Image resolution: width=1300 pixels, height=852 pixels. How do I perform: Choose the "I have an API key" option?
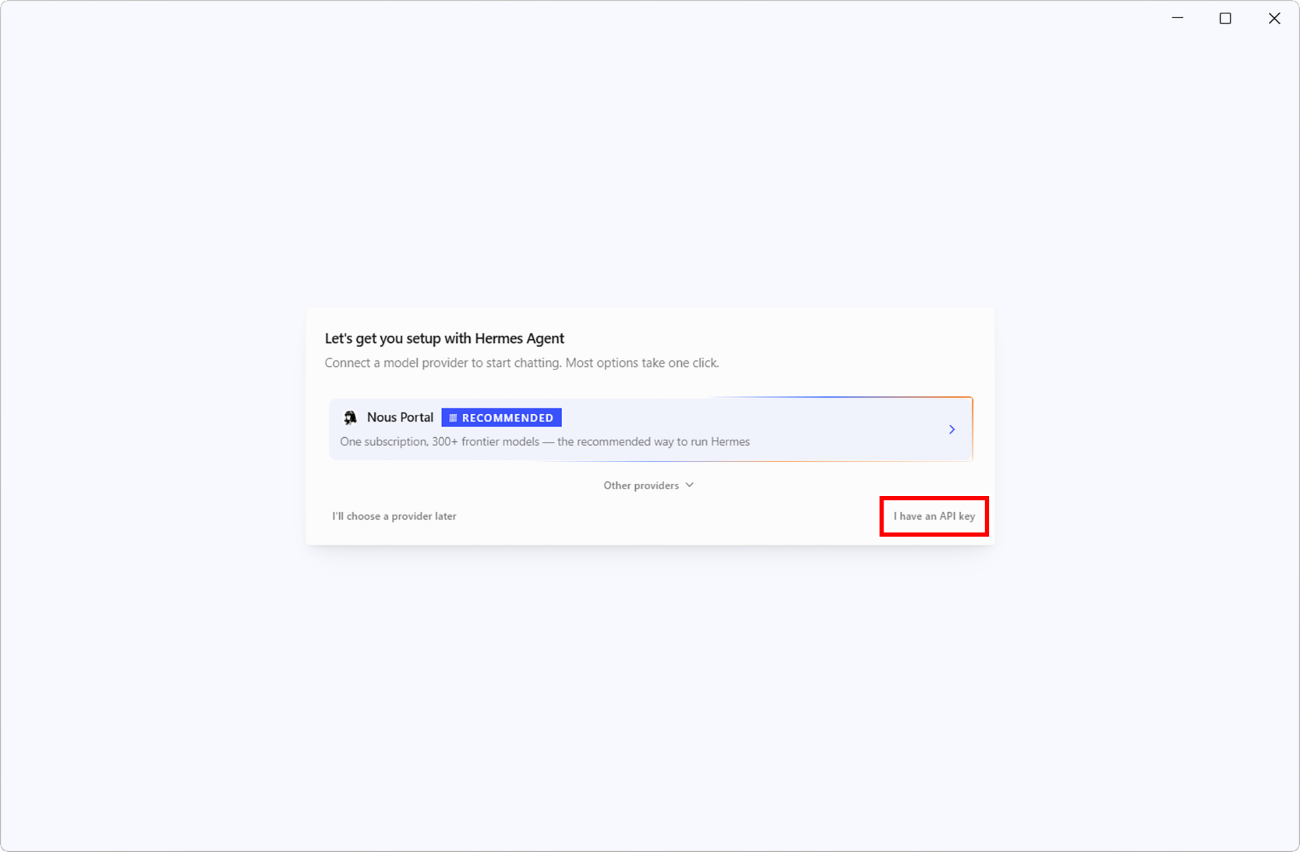coord(934,516)
